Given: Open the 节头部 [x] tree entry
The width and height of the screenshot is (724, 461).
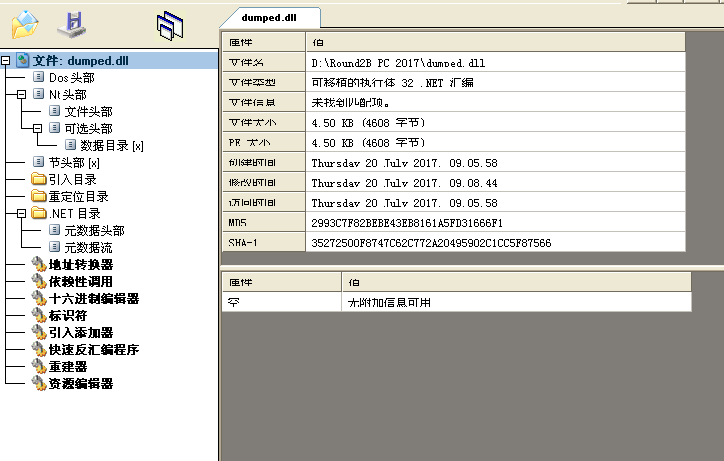Looking at the screenshot, I should (74, 163).
